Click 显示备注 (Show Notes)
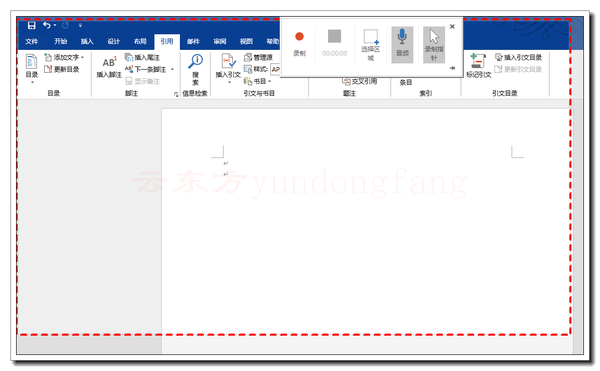The width and height of the screenshot is (600, 371). [142, 81]
